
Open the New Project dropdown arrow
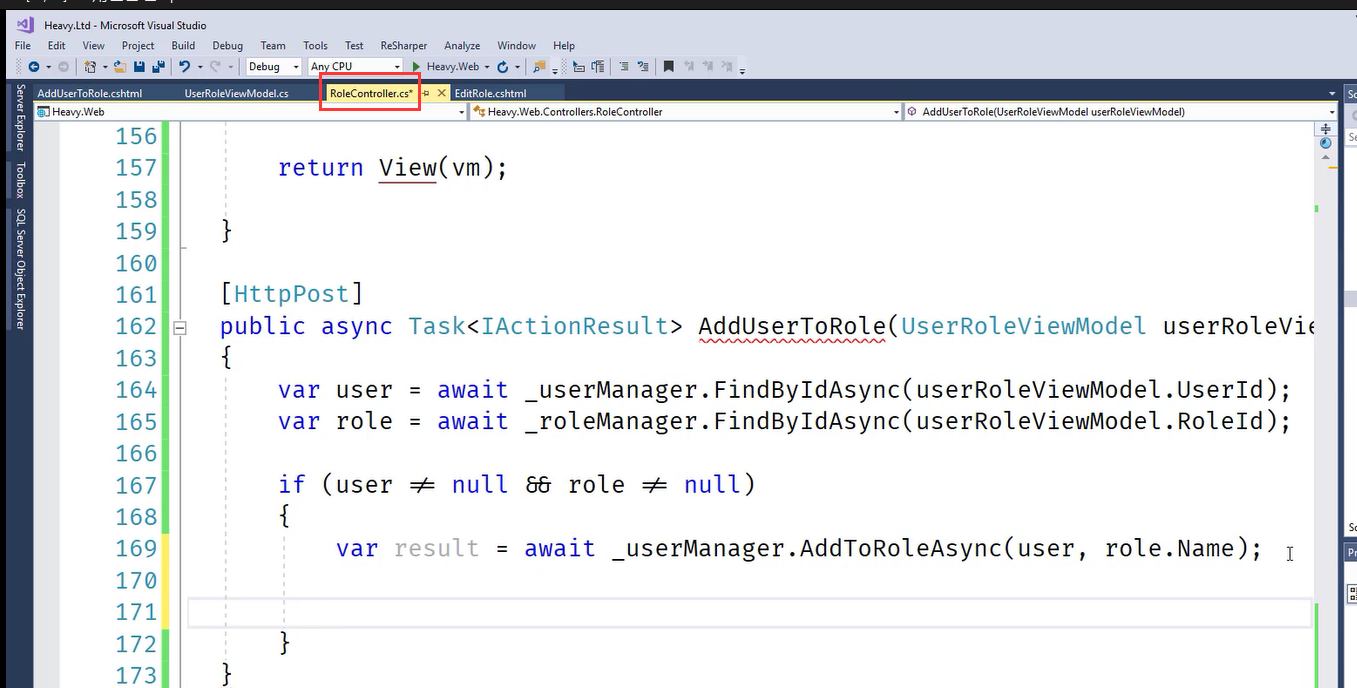point(104,67)
